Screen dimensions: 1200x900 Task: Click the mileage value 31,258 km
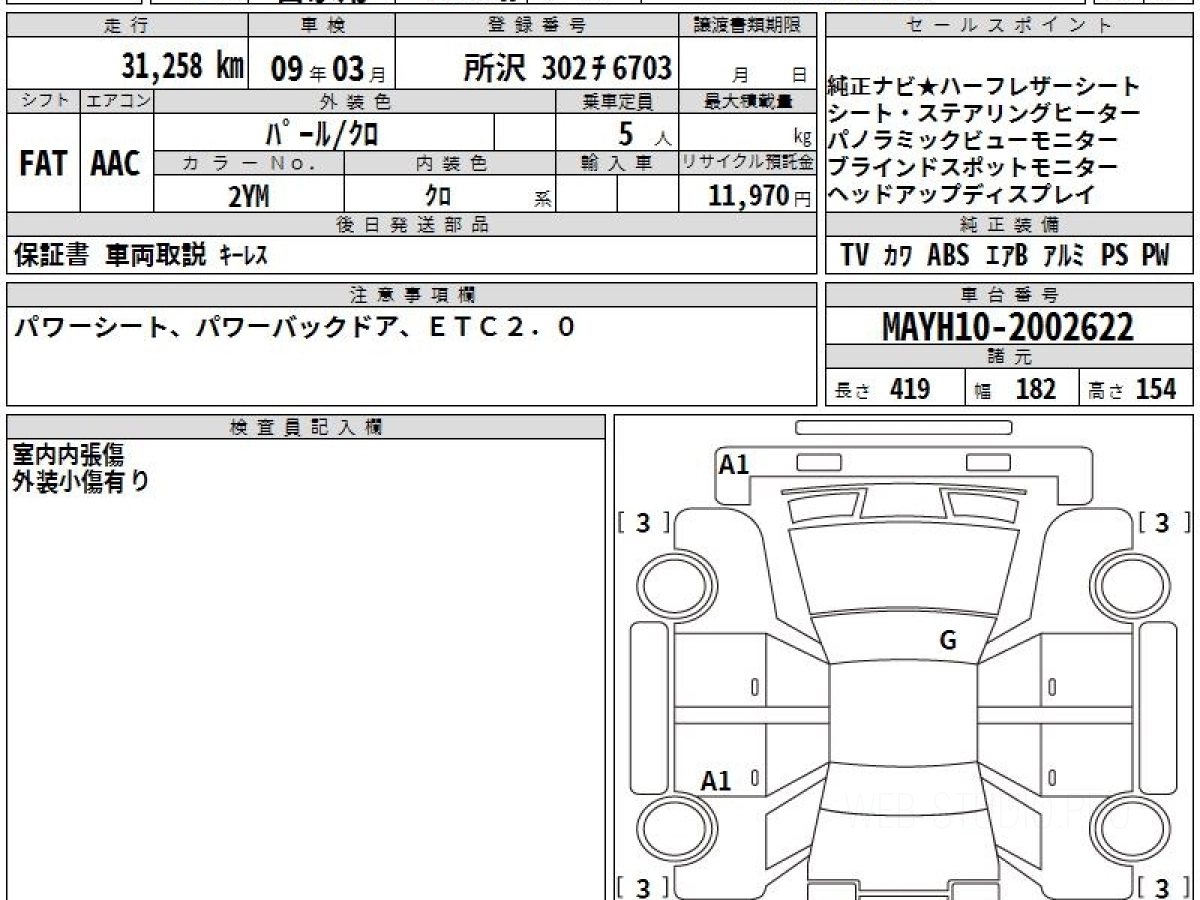click(183, 67)
